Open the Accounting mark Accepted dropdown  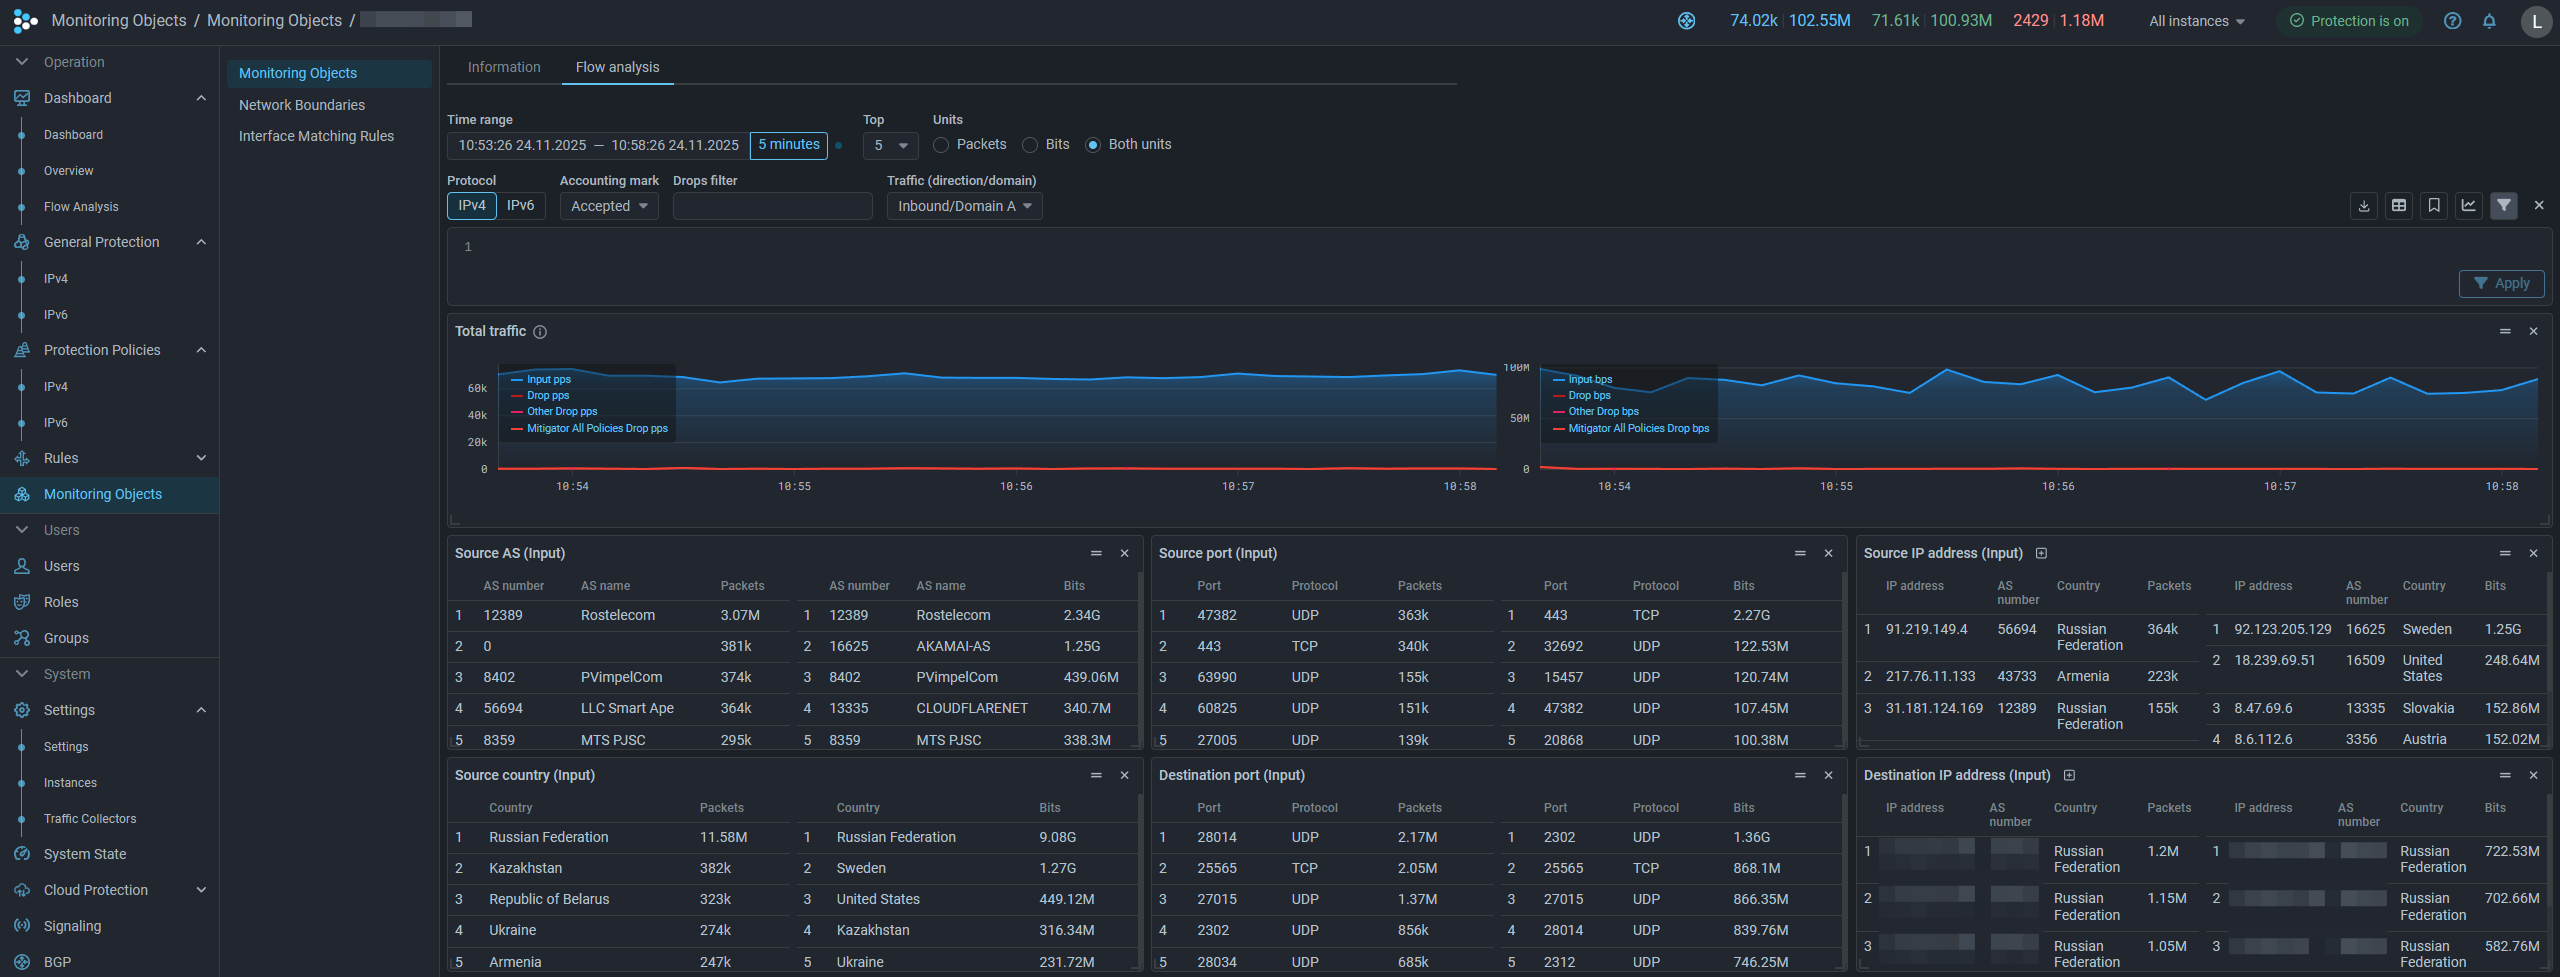coord(609,207)
